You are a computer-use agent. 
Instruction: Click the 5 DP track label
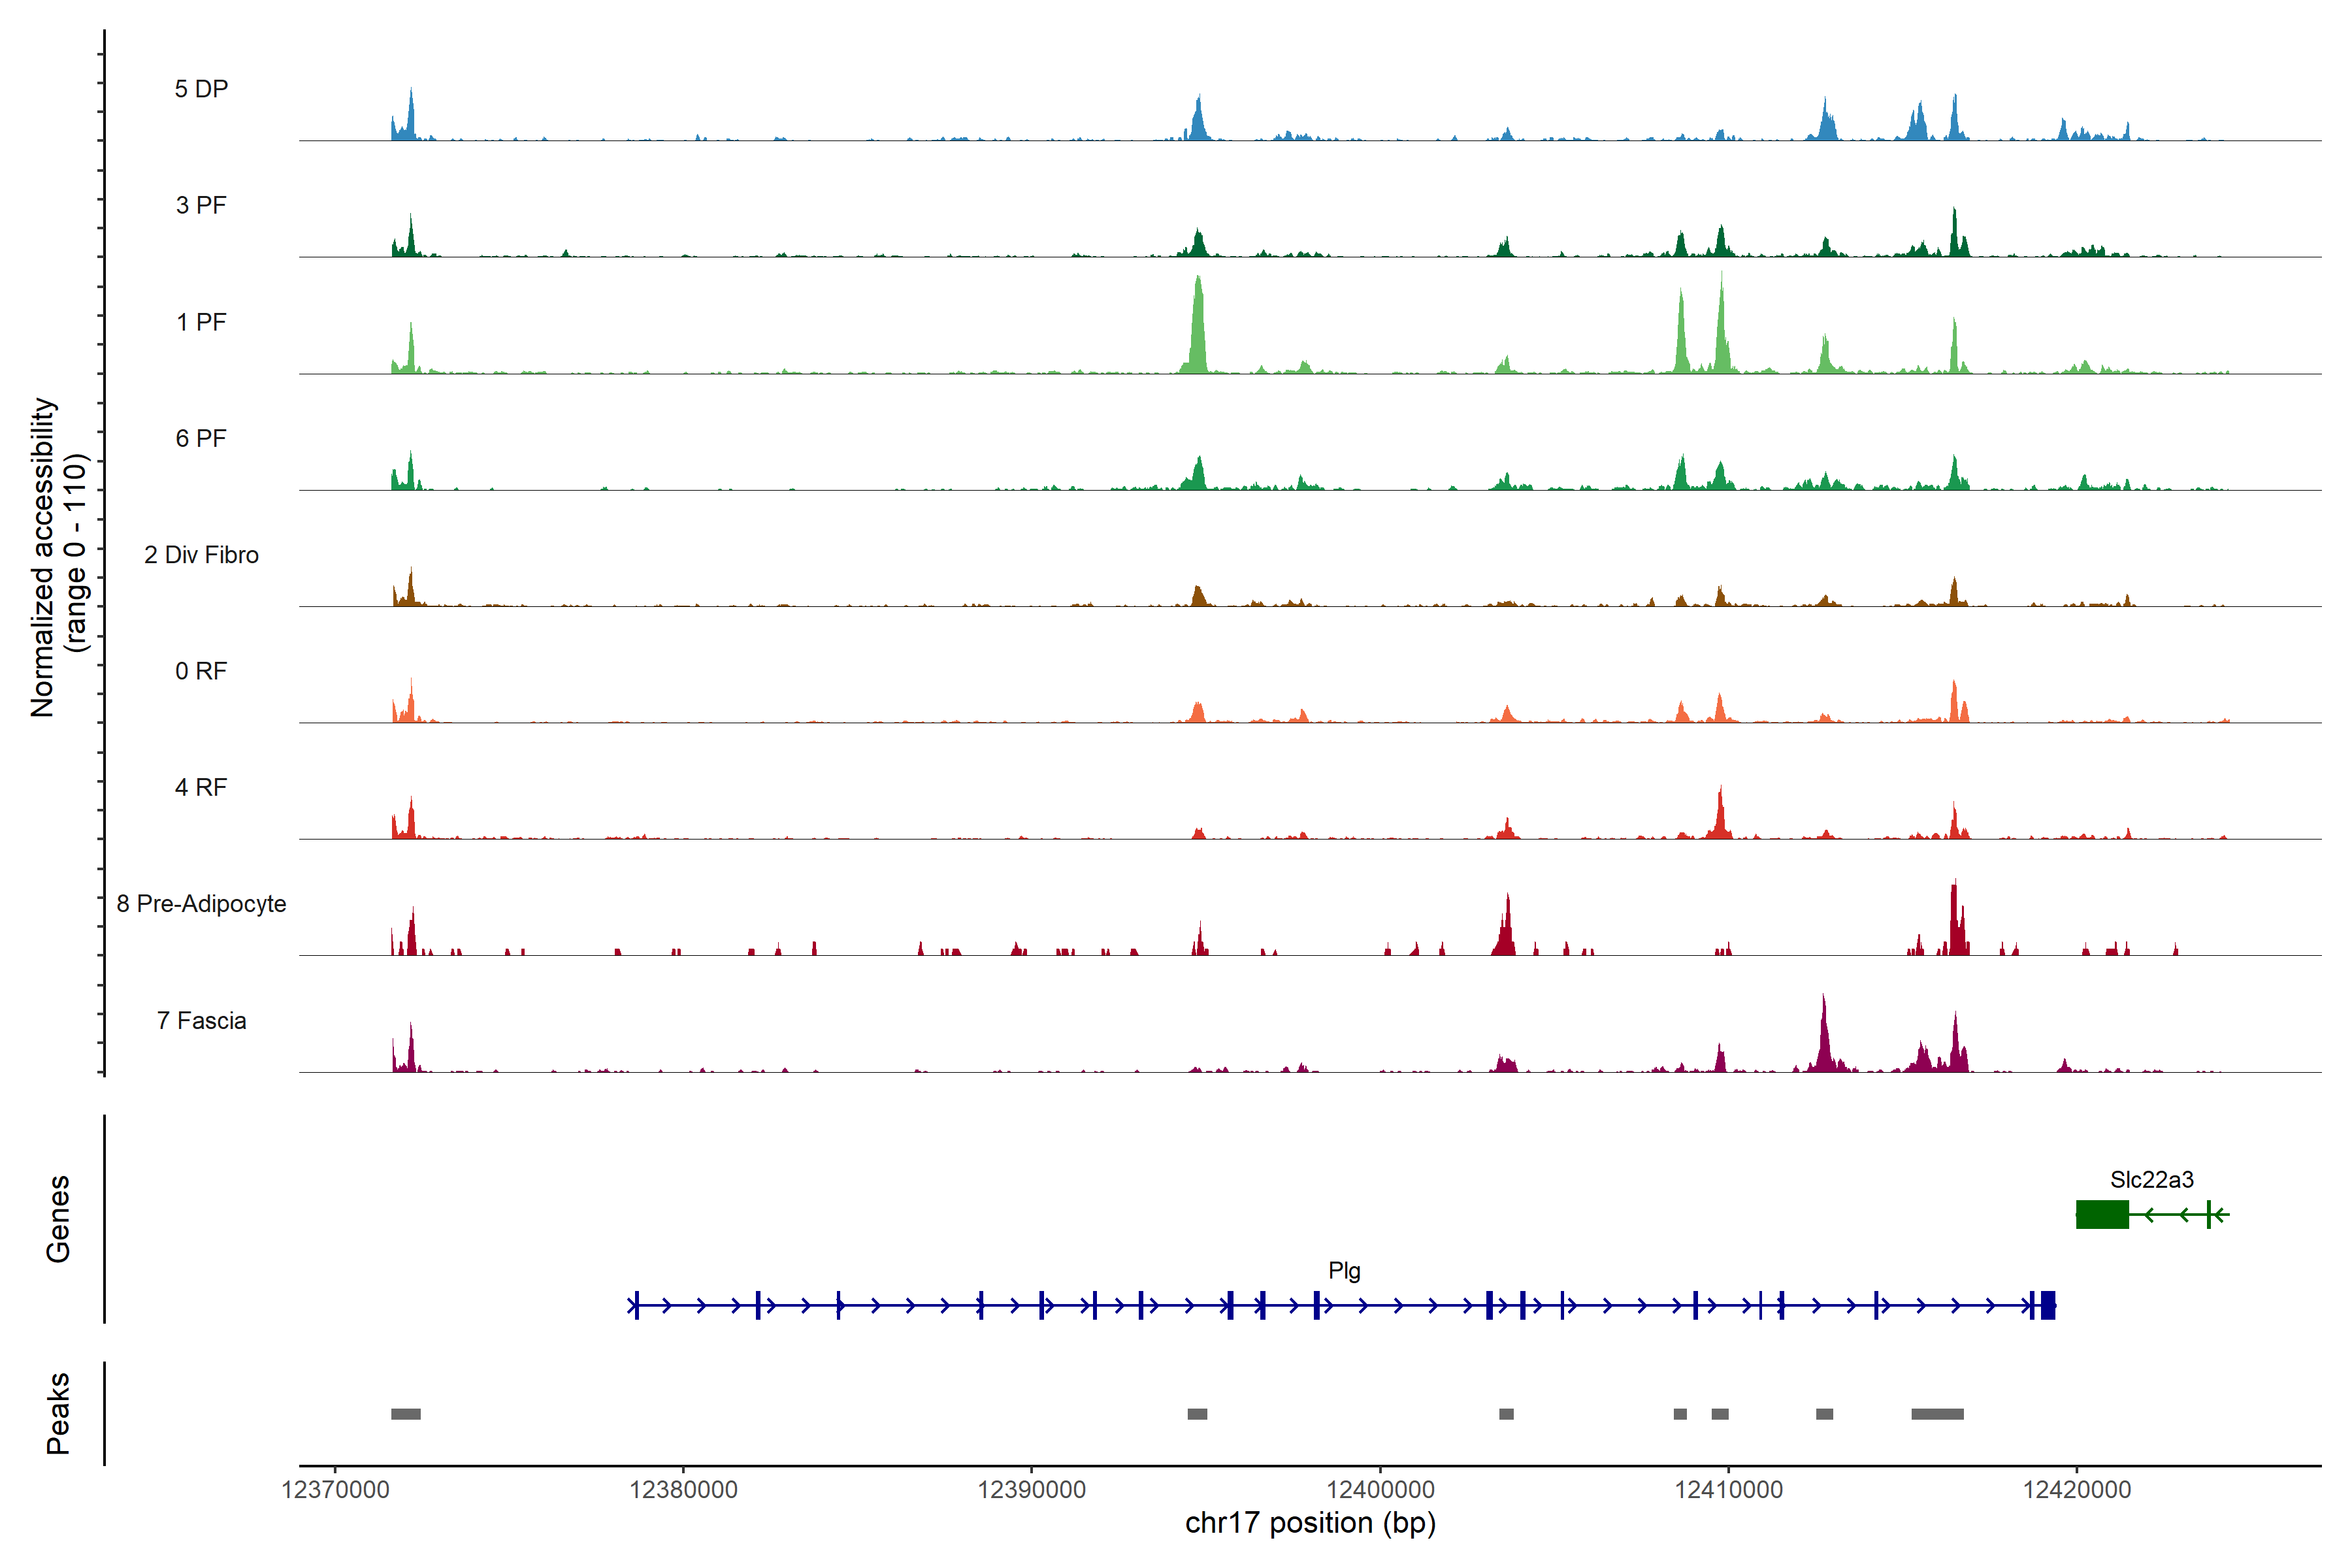coord(201,89)
